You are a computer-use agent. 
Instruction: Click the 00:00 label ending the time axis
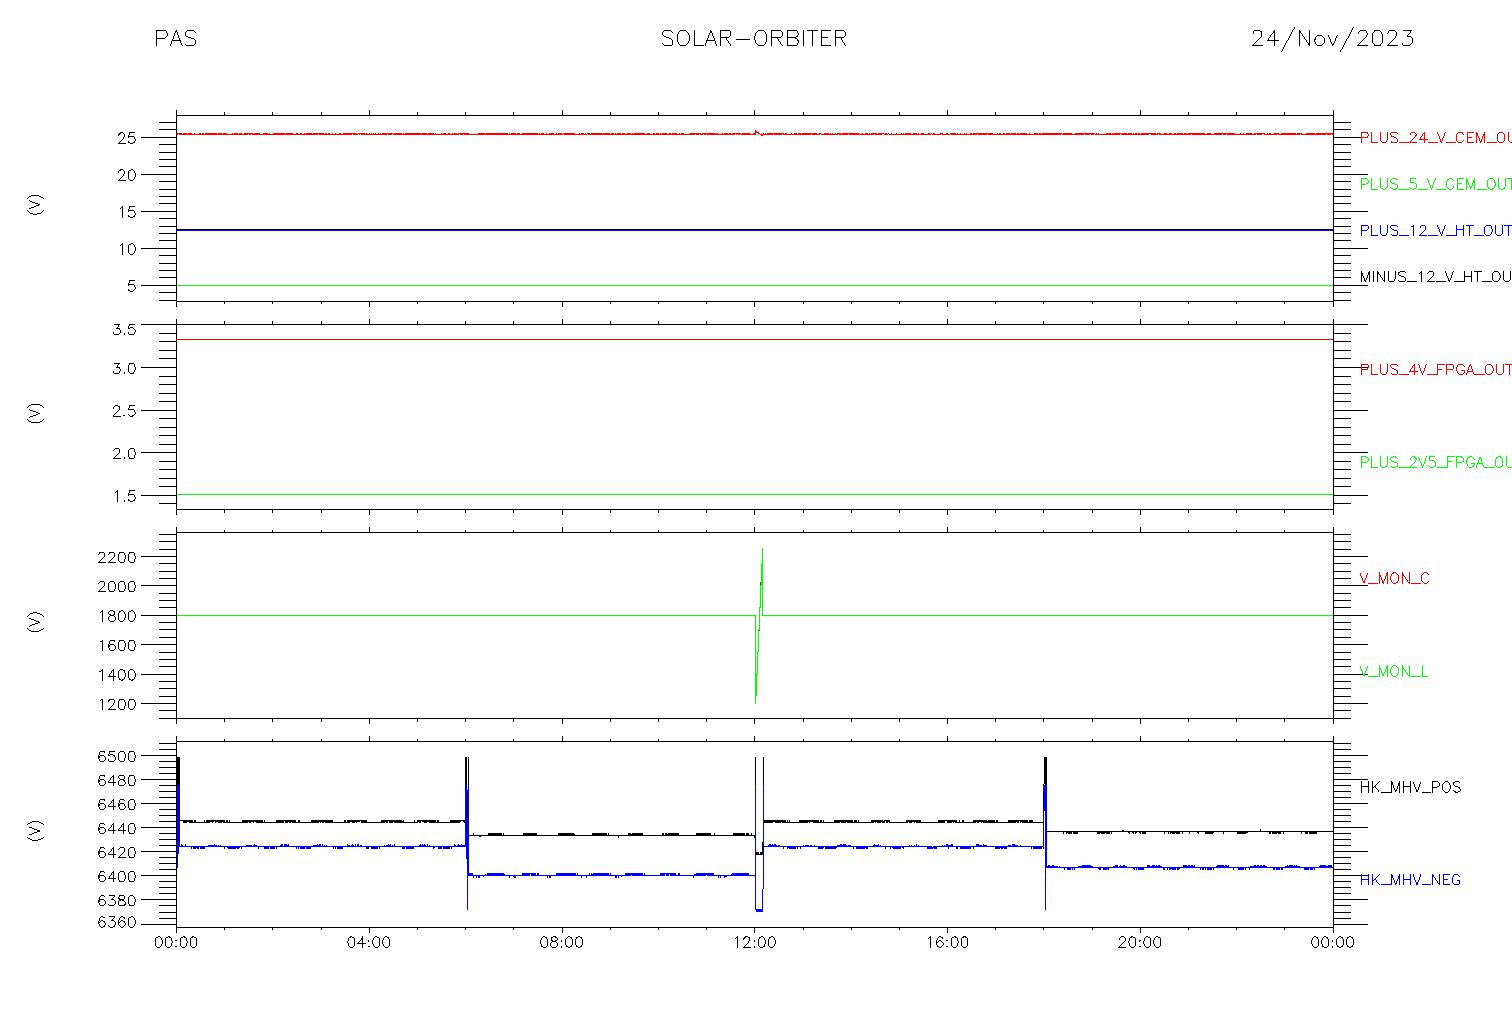tap(1332, 943)
